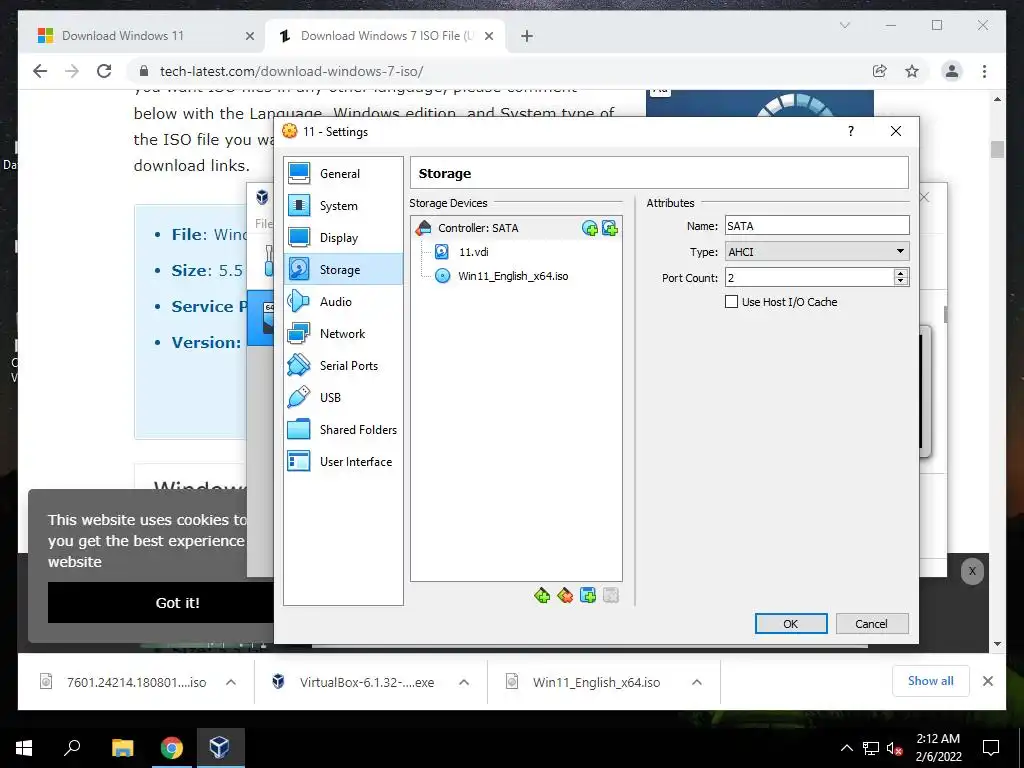Open the Windows Start menu

pyautogui.click(x=24, y=748)
